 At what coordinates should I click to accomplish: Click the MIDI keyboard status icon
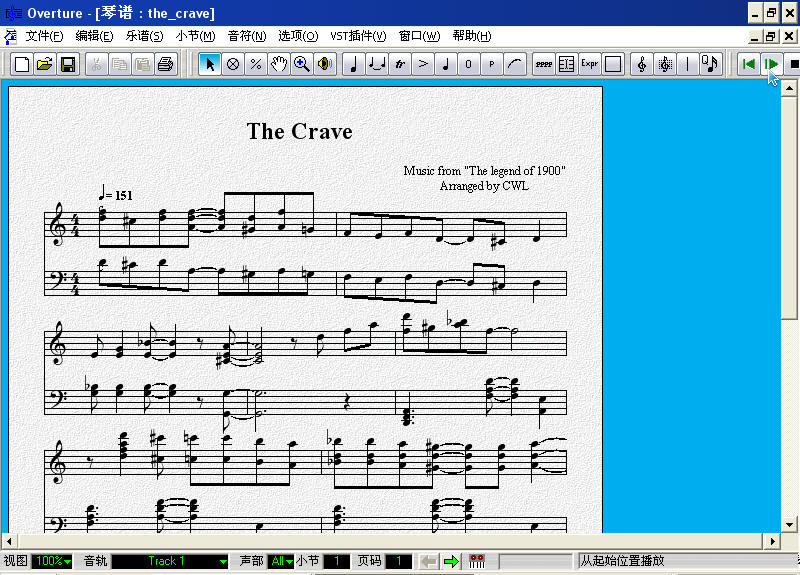[477, 562]
